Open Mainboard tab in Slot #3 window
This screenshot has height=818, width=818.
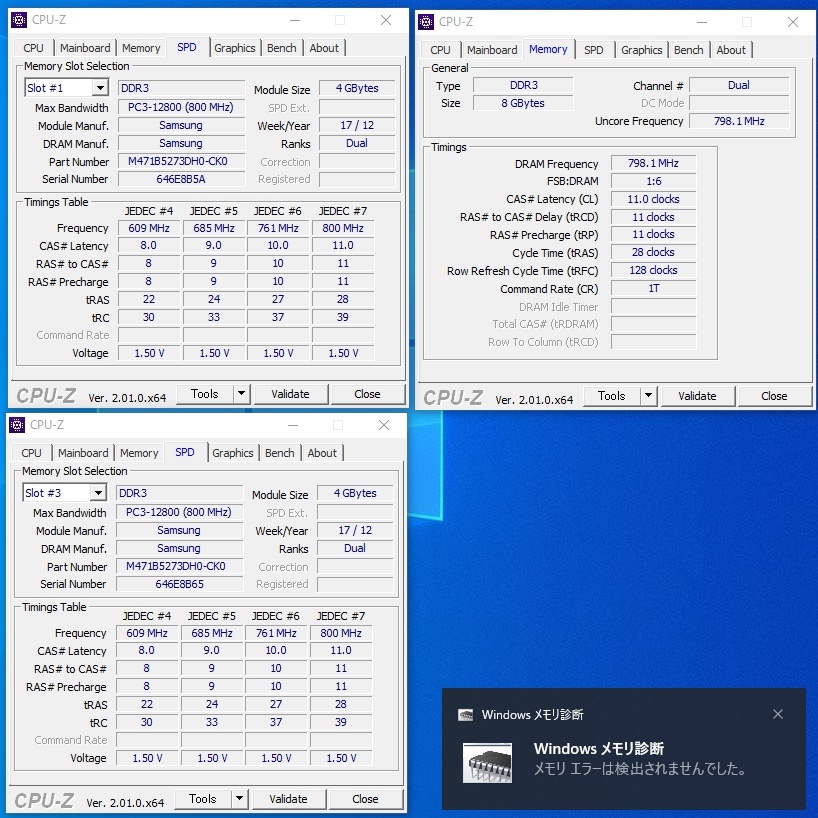pyautogui.click(x=83, y=453)
